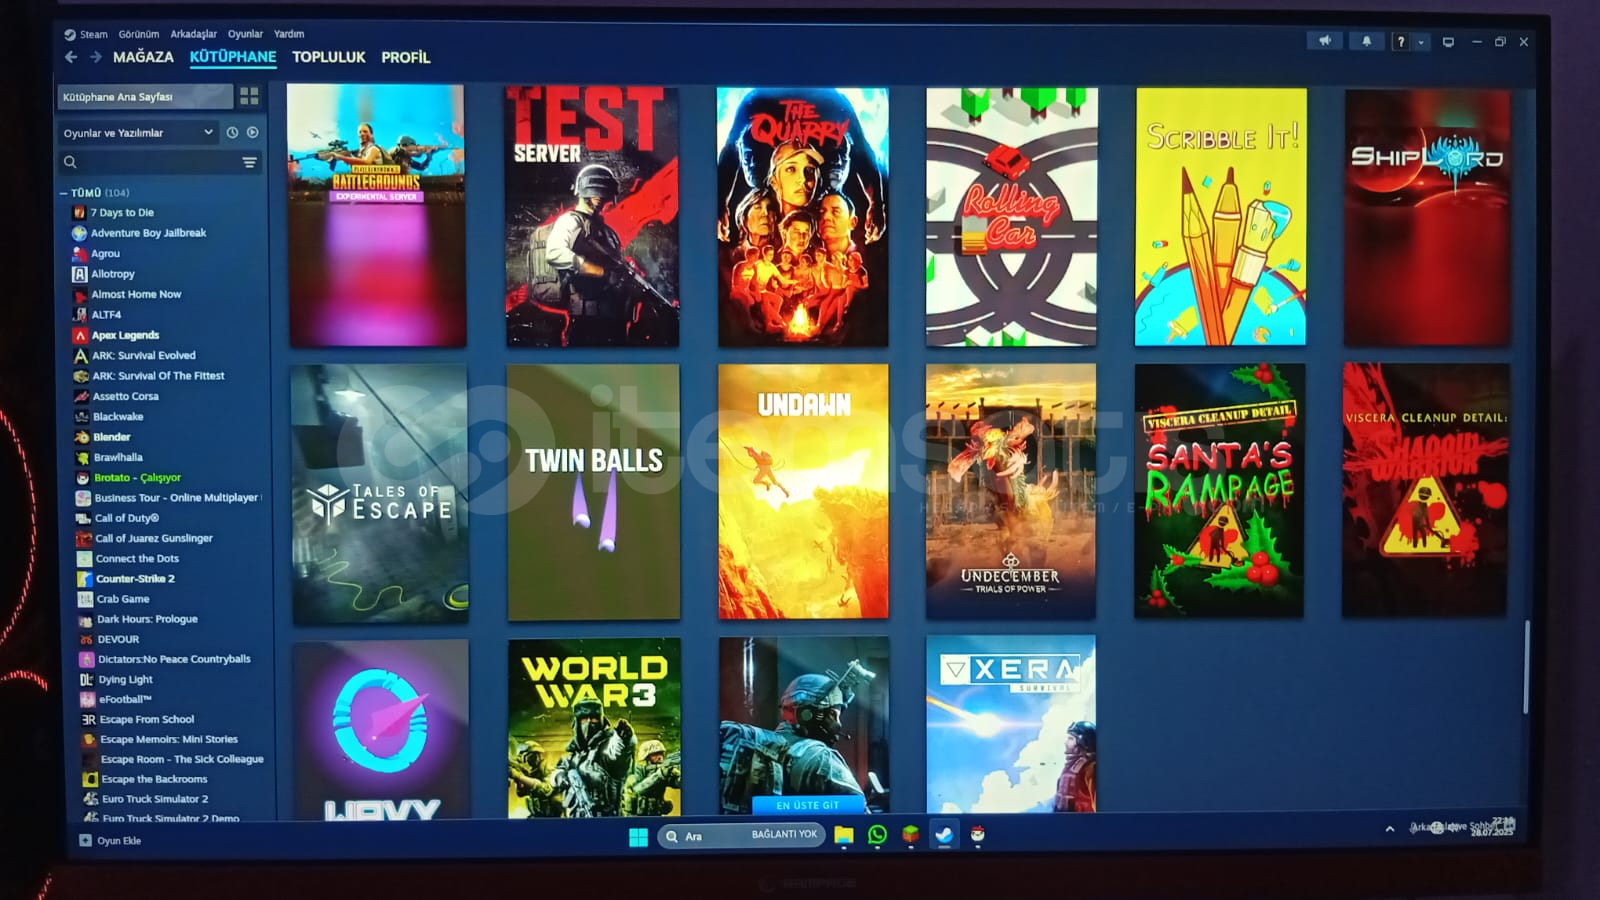Image resolution: width=1600 pixels, height=900 pixels.
Task: Click Oyun Ekle button
Action: (110, 841)
